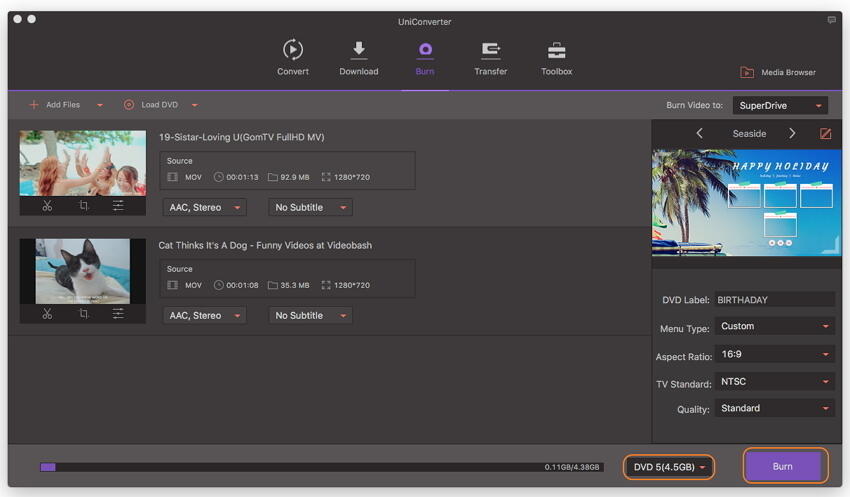Screen dimensions: 850x497
Task: Click the scissors trim icon under first video
Action: point(47,205)
